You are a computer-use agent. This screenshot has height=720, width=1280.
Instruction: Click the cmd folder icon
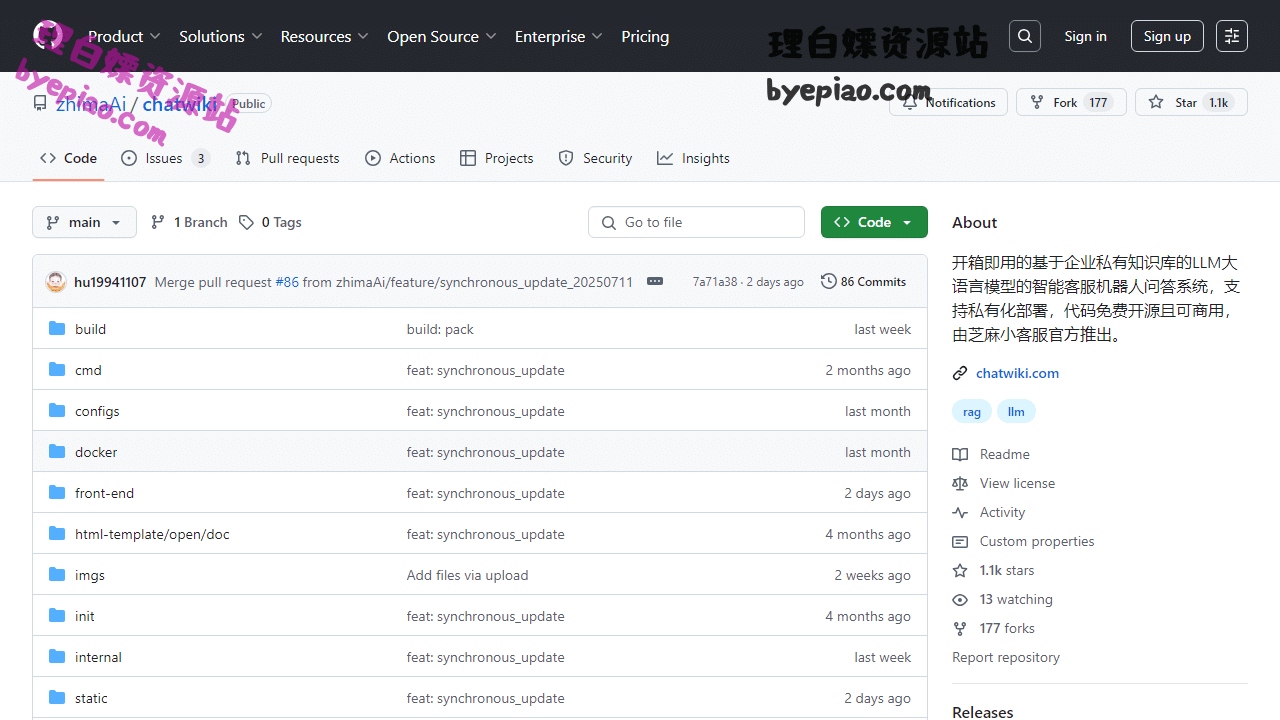(x=57, y=370)
